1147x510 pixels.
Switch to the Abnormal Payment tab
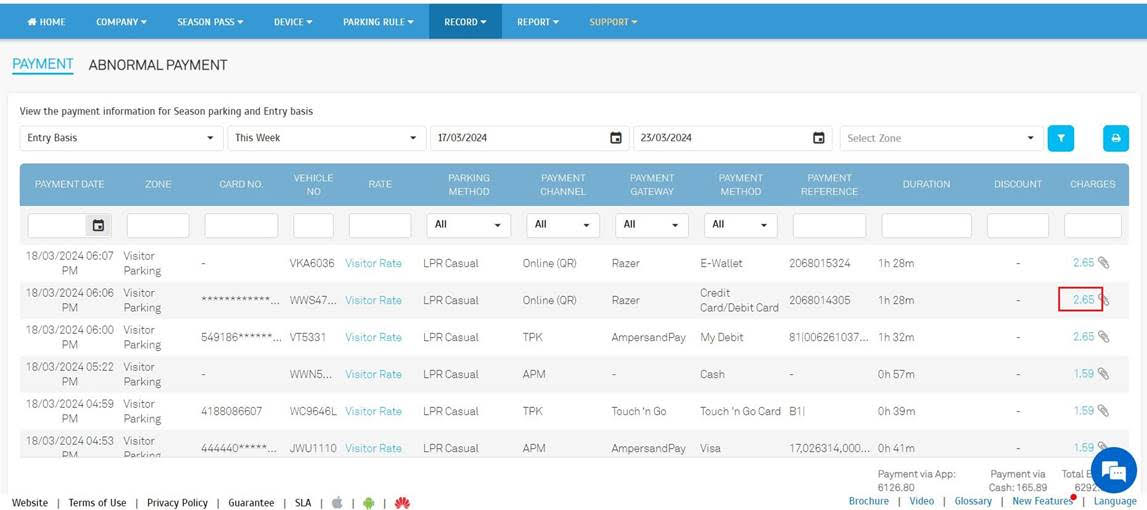click(158, 65)
